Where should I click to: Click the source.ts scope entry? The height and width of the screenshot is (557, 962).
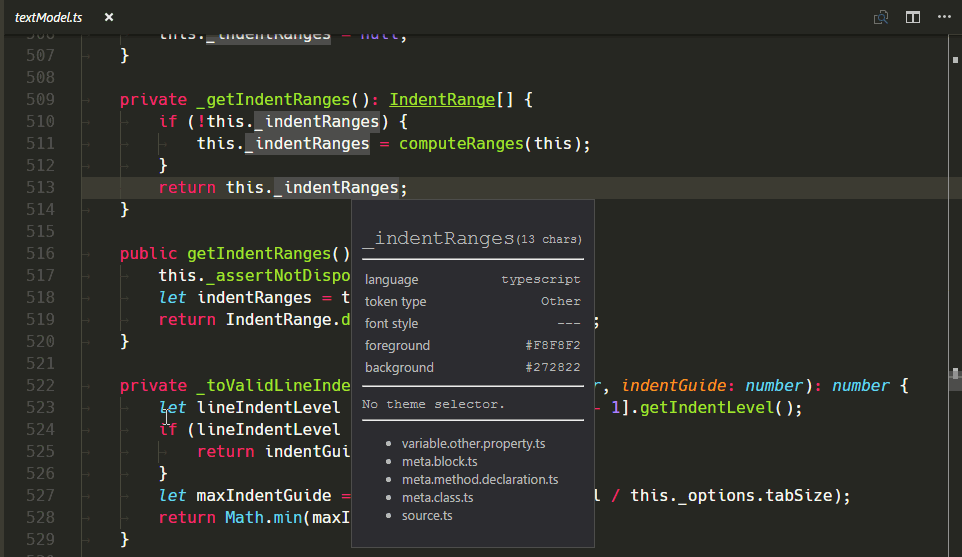427,515
